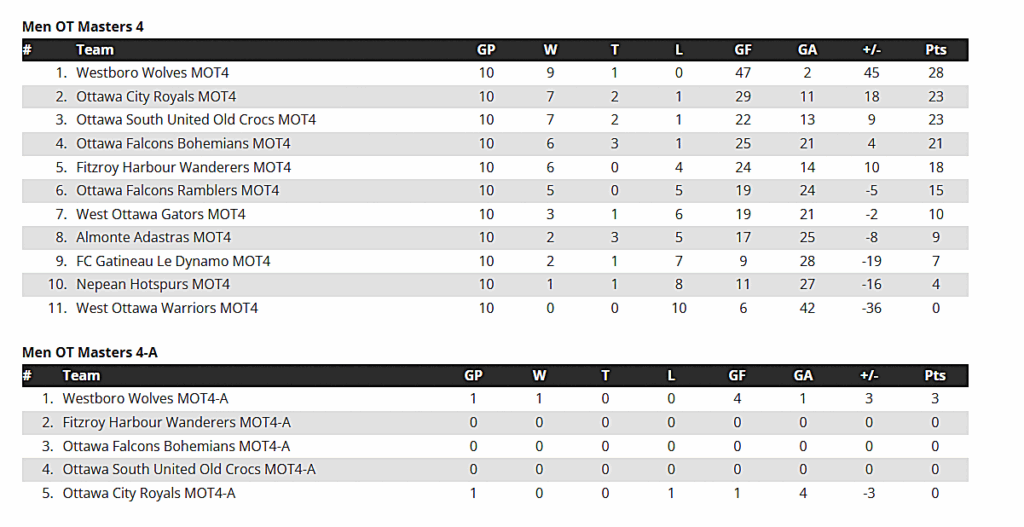Open Ottawa City Royals MOT4-A team
This screenshot has height=527, width=1024.
coord(149,493)
